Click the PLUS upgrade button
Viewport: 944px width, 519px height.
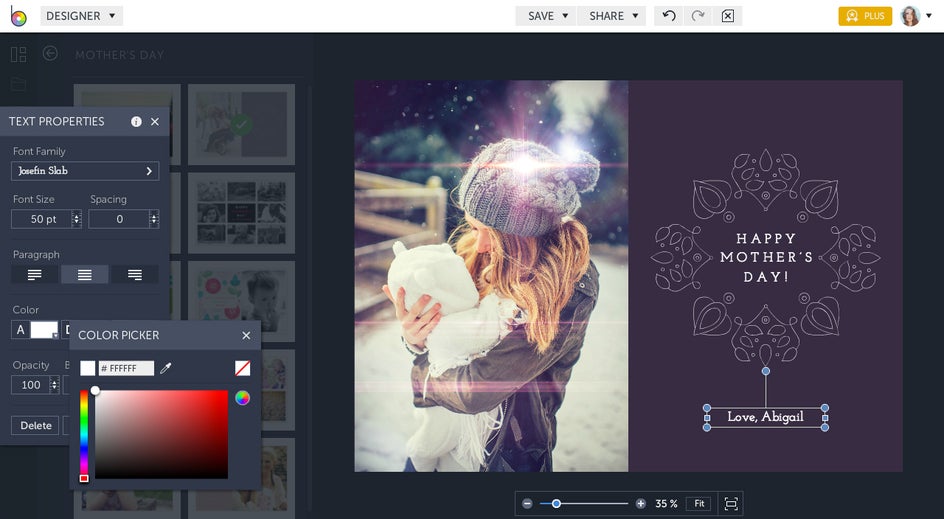[x=865, y=16]
